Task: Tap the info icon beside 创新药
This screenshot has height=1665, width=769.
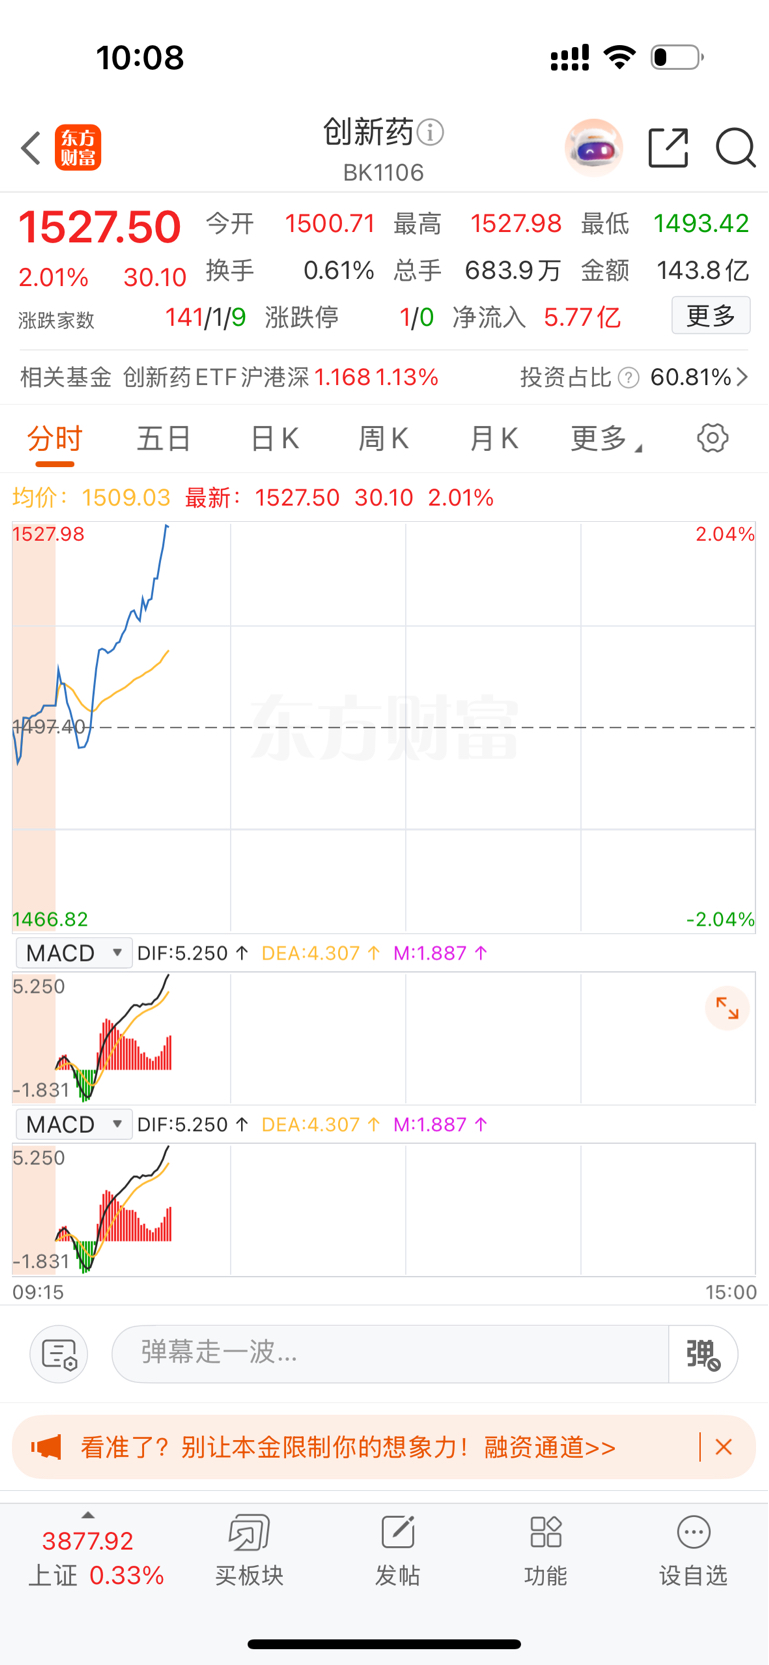Action: pyautogui.click(x=431, y=132)
